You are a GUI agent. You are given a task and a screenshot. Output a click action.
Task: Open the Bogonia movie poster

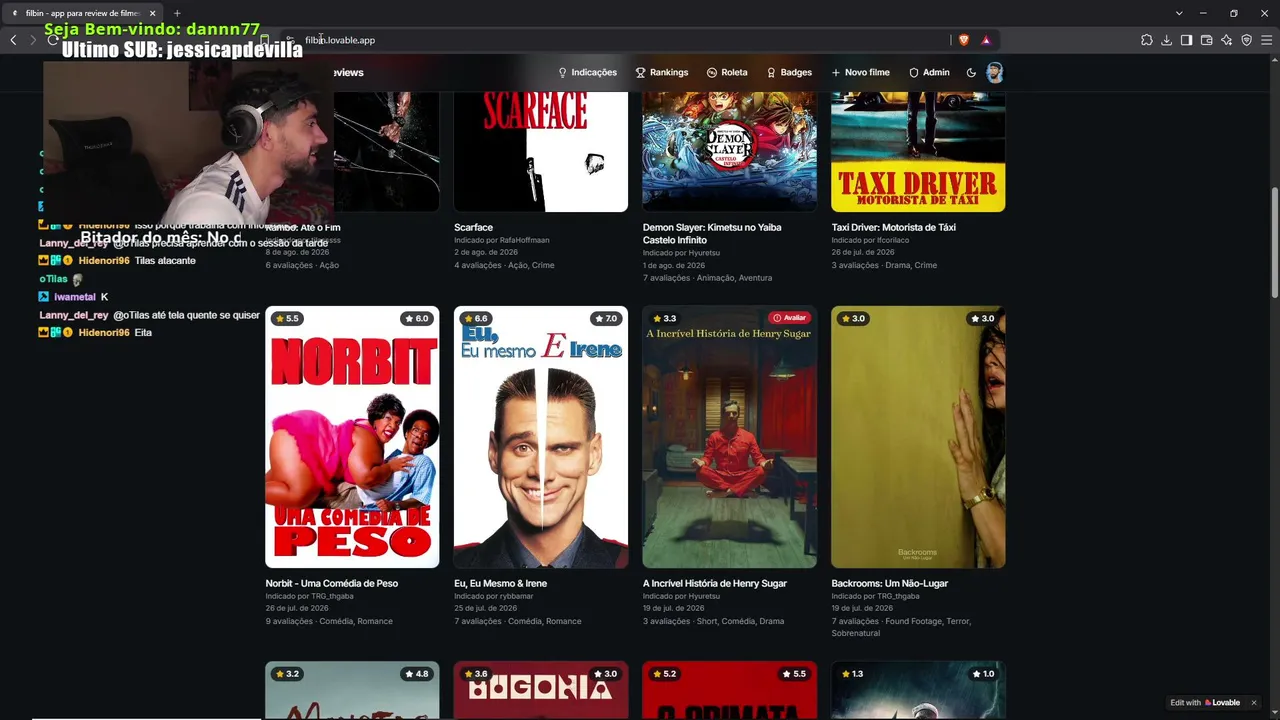coord(541,690)
